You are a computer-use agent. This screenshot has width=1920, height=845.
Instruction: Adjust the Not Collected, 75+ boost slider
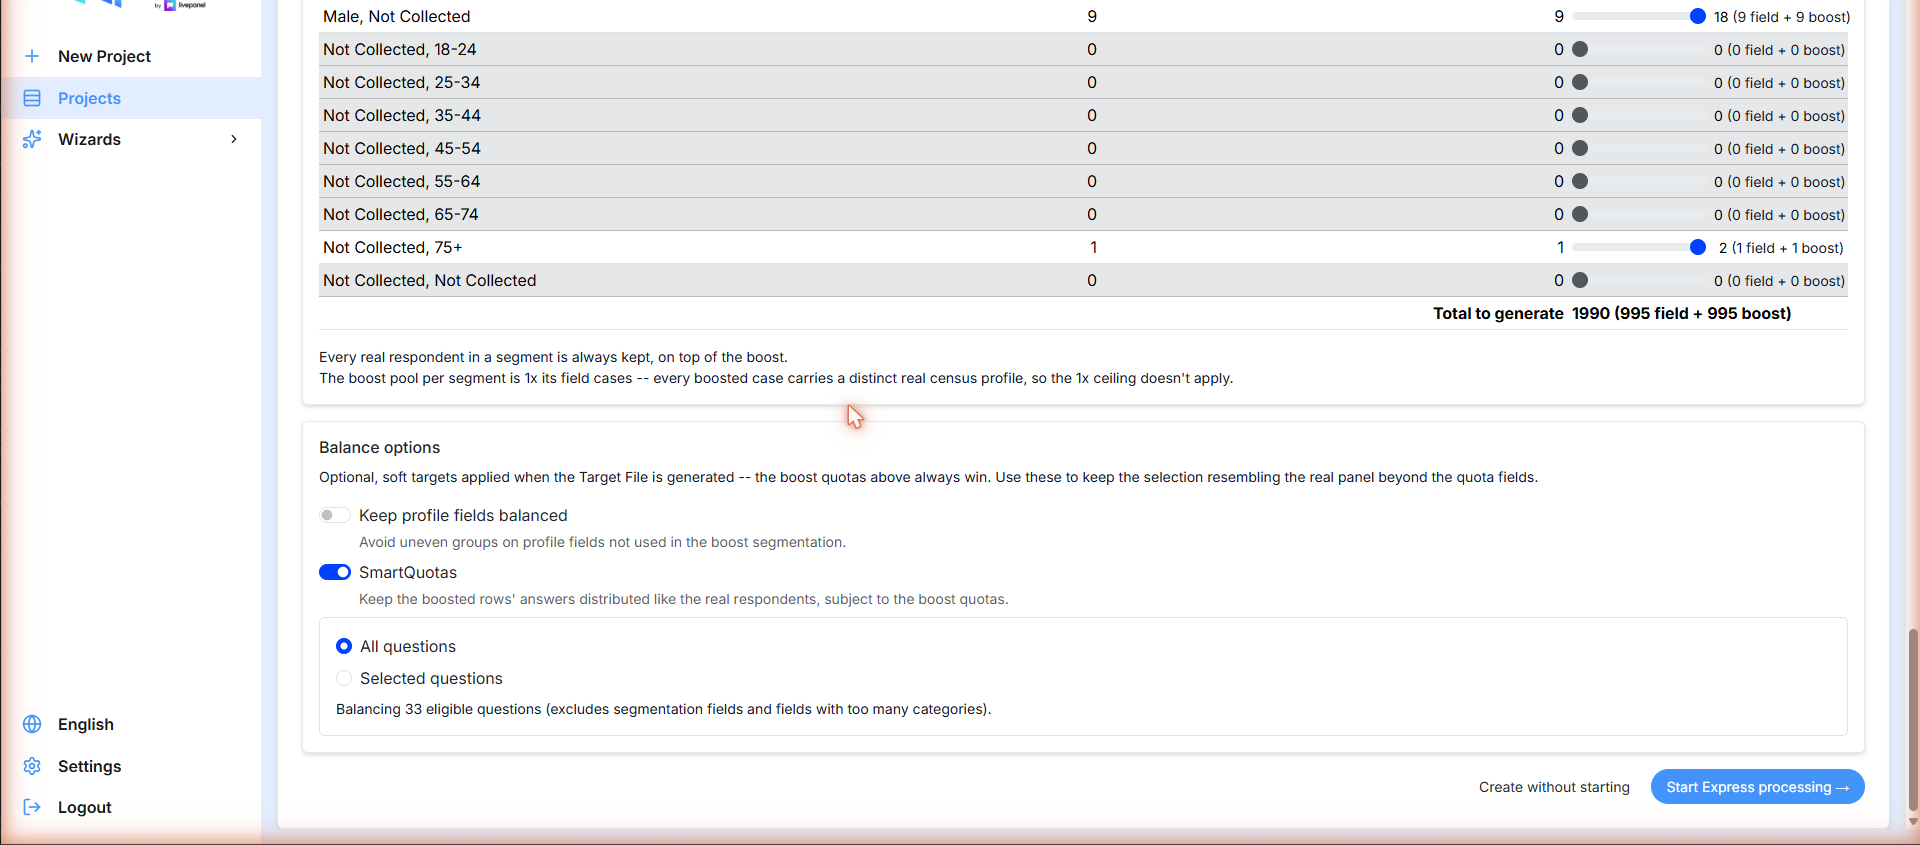1638,247
